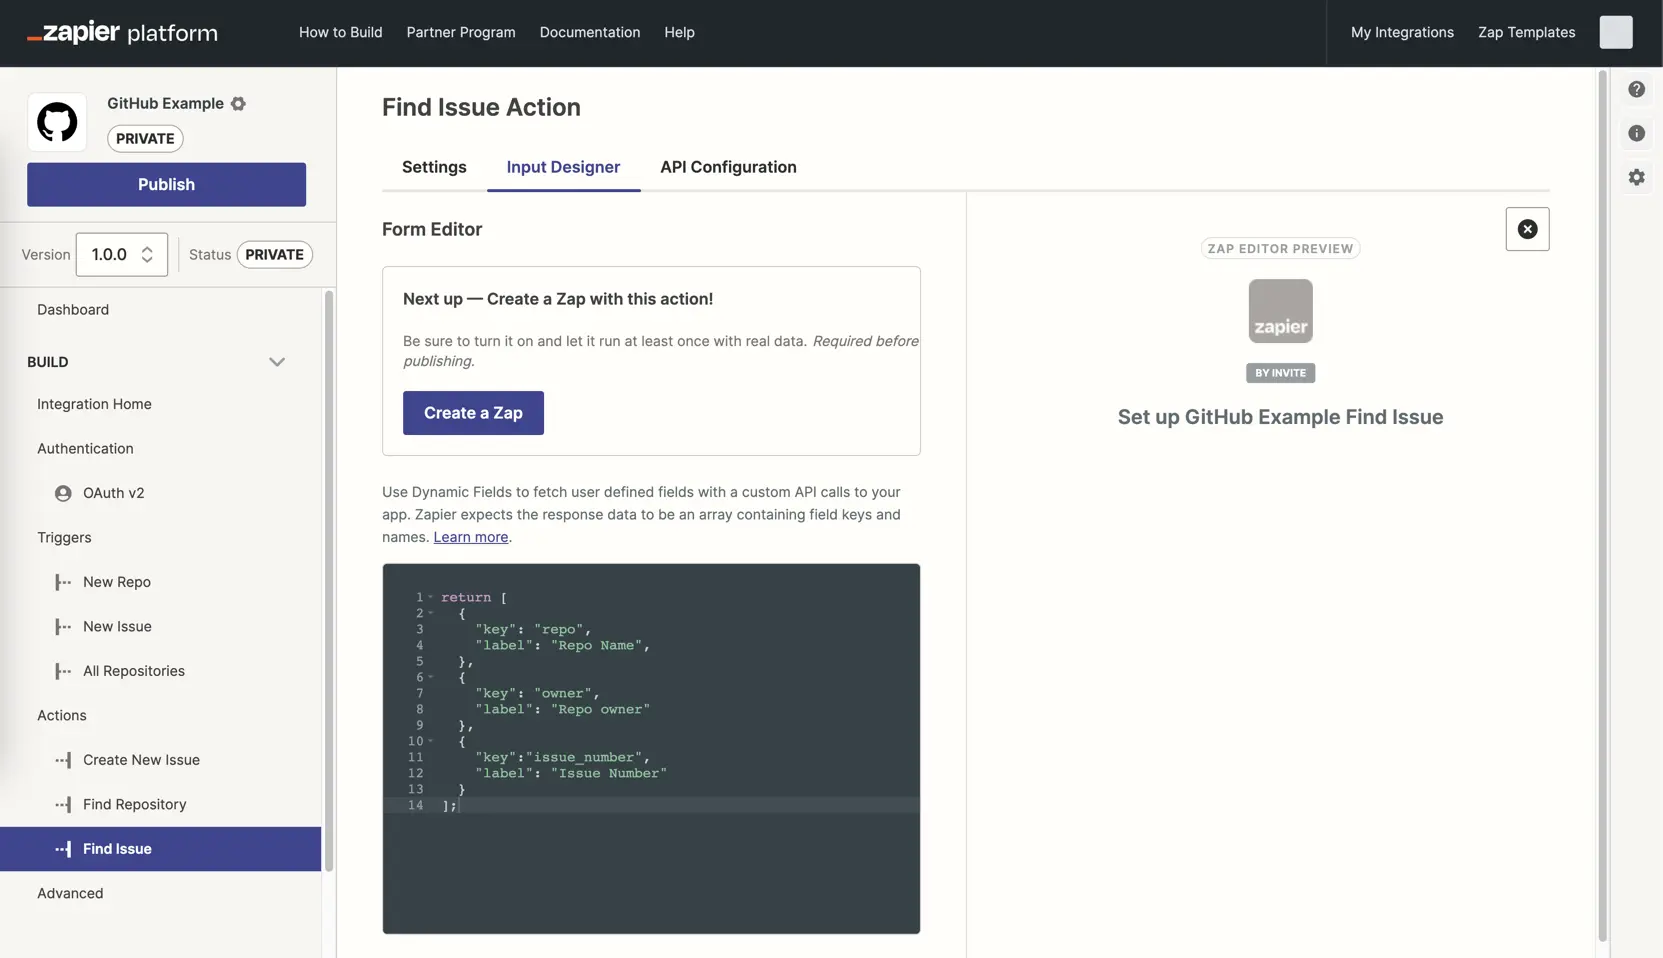This screenshot has height=958, width=1663.
Task: Open the Learn more link
Action: [470, 537]
